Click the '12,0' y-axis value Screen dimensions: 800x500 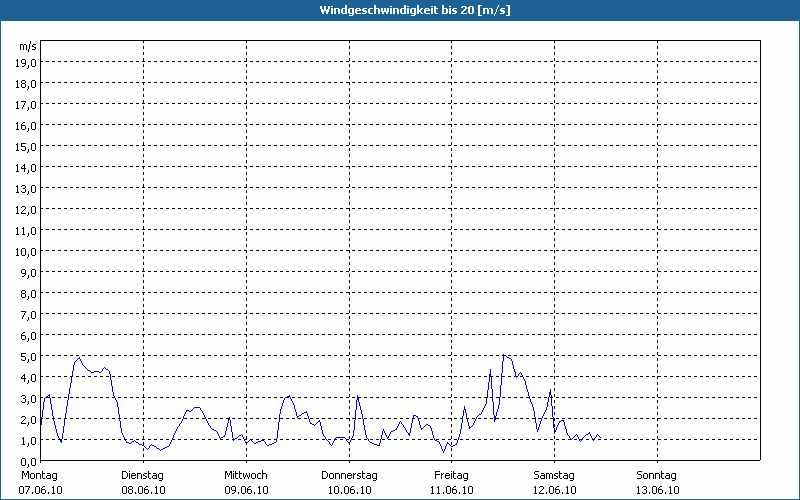click(x=26, y=210)
